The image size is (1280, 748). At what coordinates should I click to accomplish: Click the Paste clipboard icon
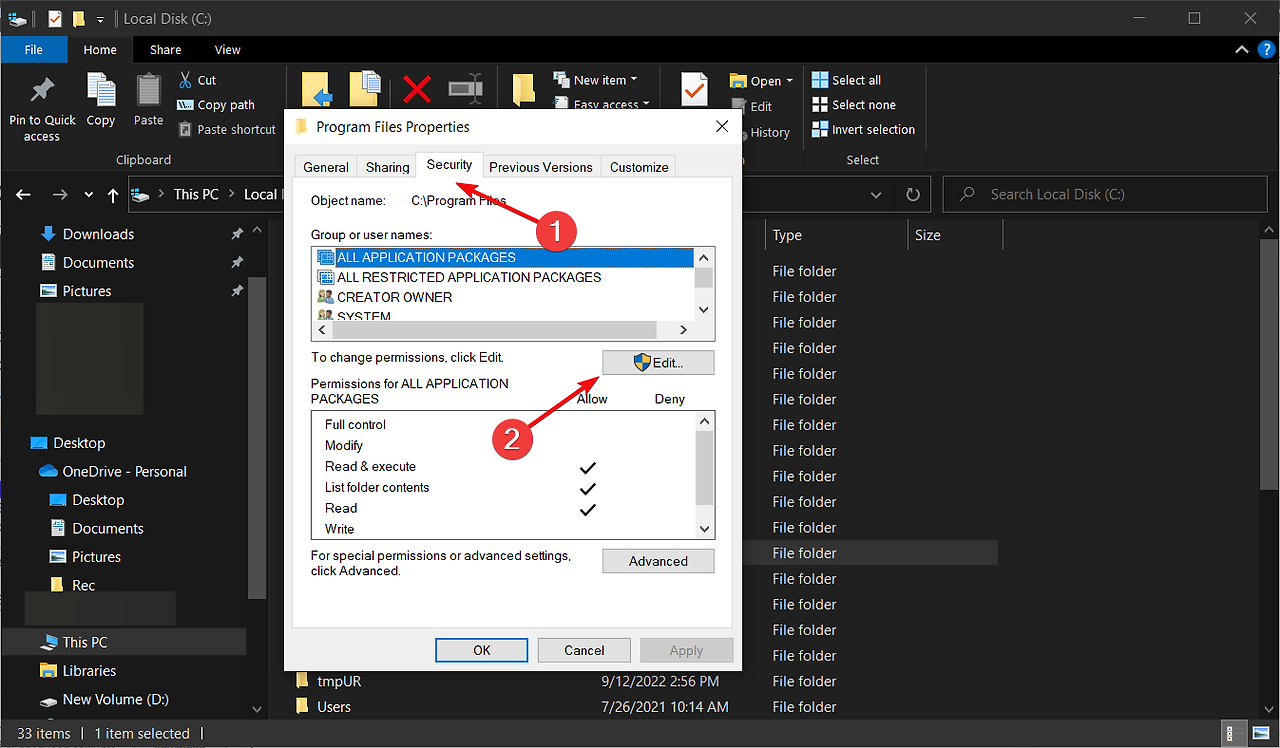pyautogui.click(x=149, y=90)
